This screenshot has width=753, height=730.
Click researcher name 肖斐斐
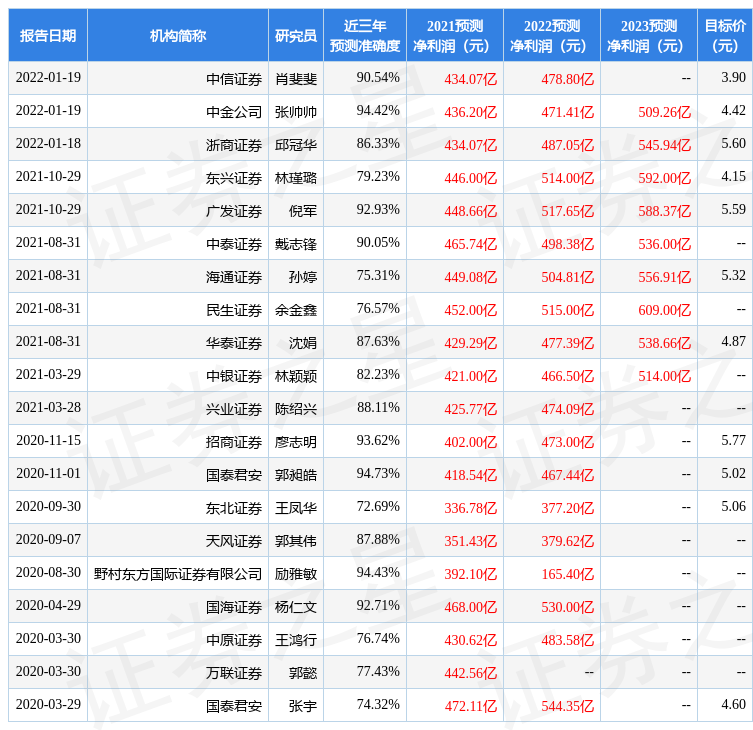tap(296, 79)
